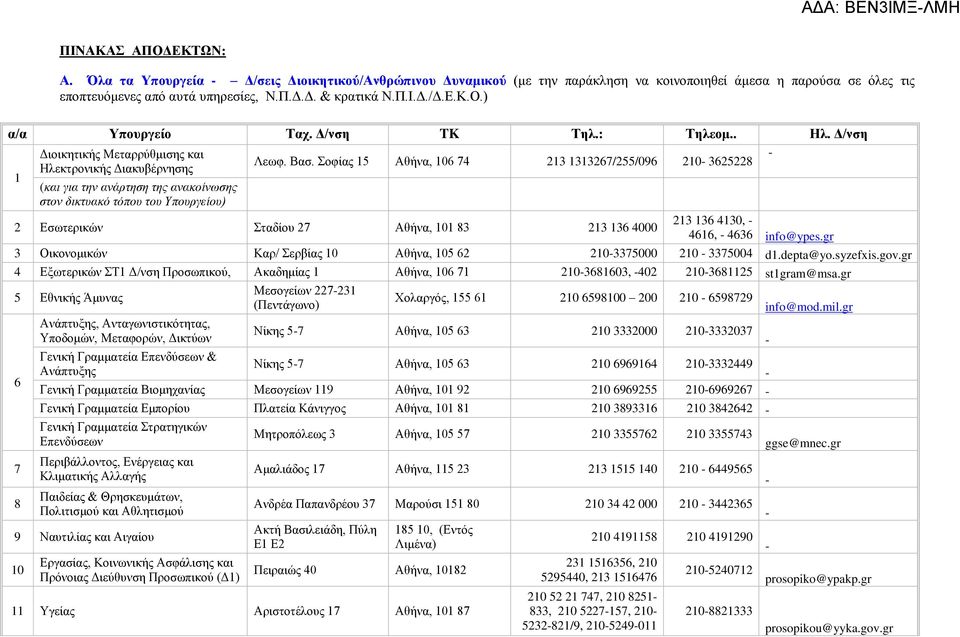The image size is (960, 637).
Task: Click the Μαρούσι 151 80 postal code
Action: pos(437,504)
